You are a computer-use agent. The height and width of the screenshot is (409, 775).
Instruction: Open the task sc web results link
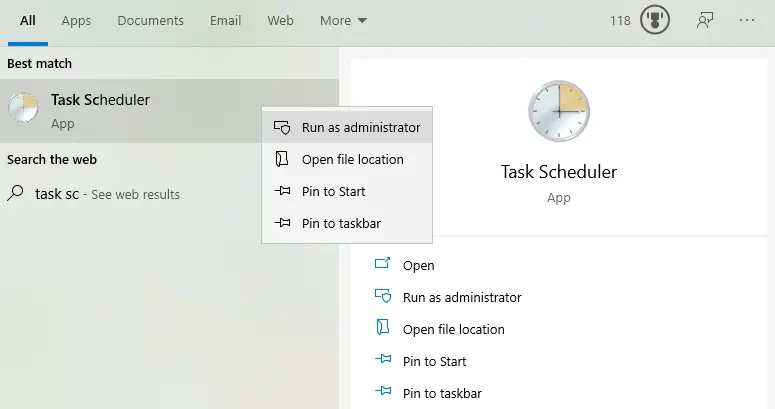pyautogui.click(x=107, y=194)
